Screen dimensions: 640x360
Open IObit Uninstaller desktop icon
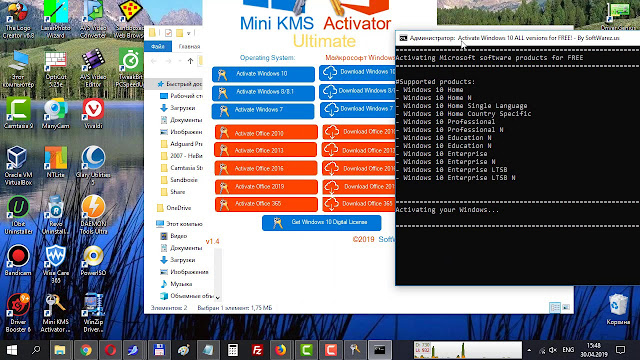18,215
